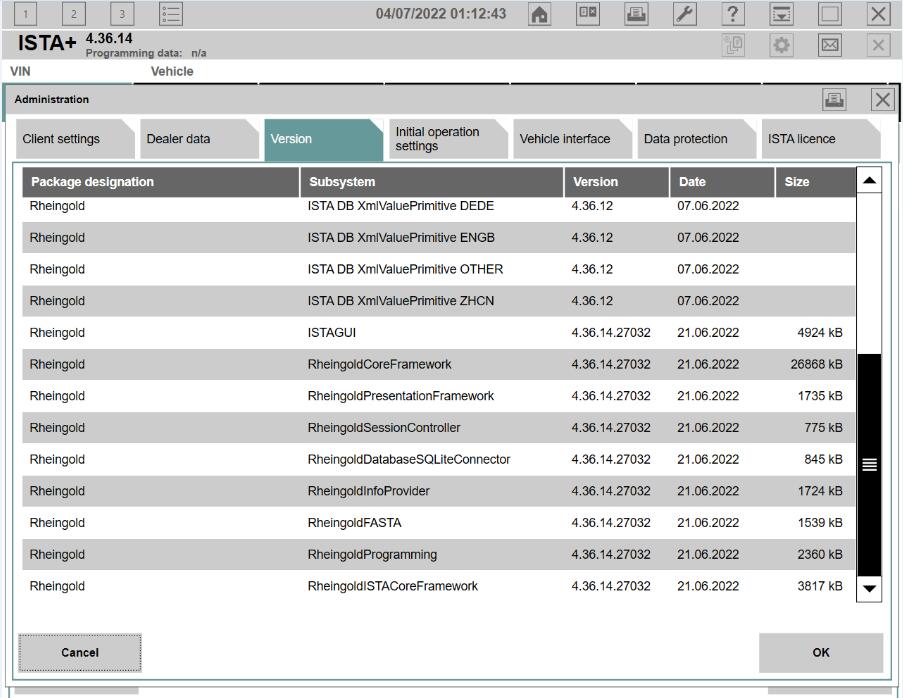Open the ISTA licence tab
The width and height of the screenshot is (903, 698).
pyautogui.click(x=821, y=139)
